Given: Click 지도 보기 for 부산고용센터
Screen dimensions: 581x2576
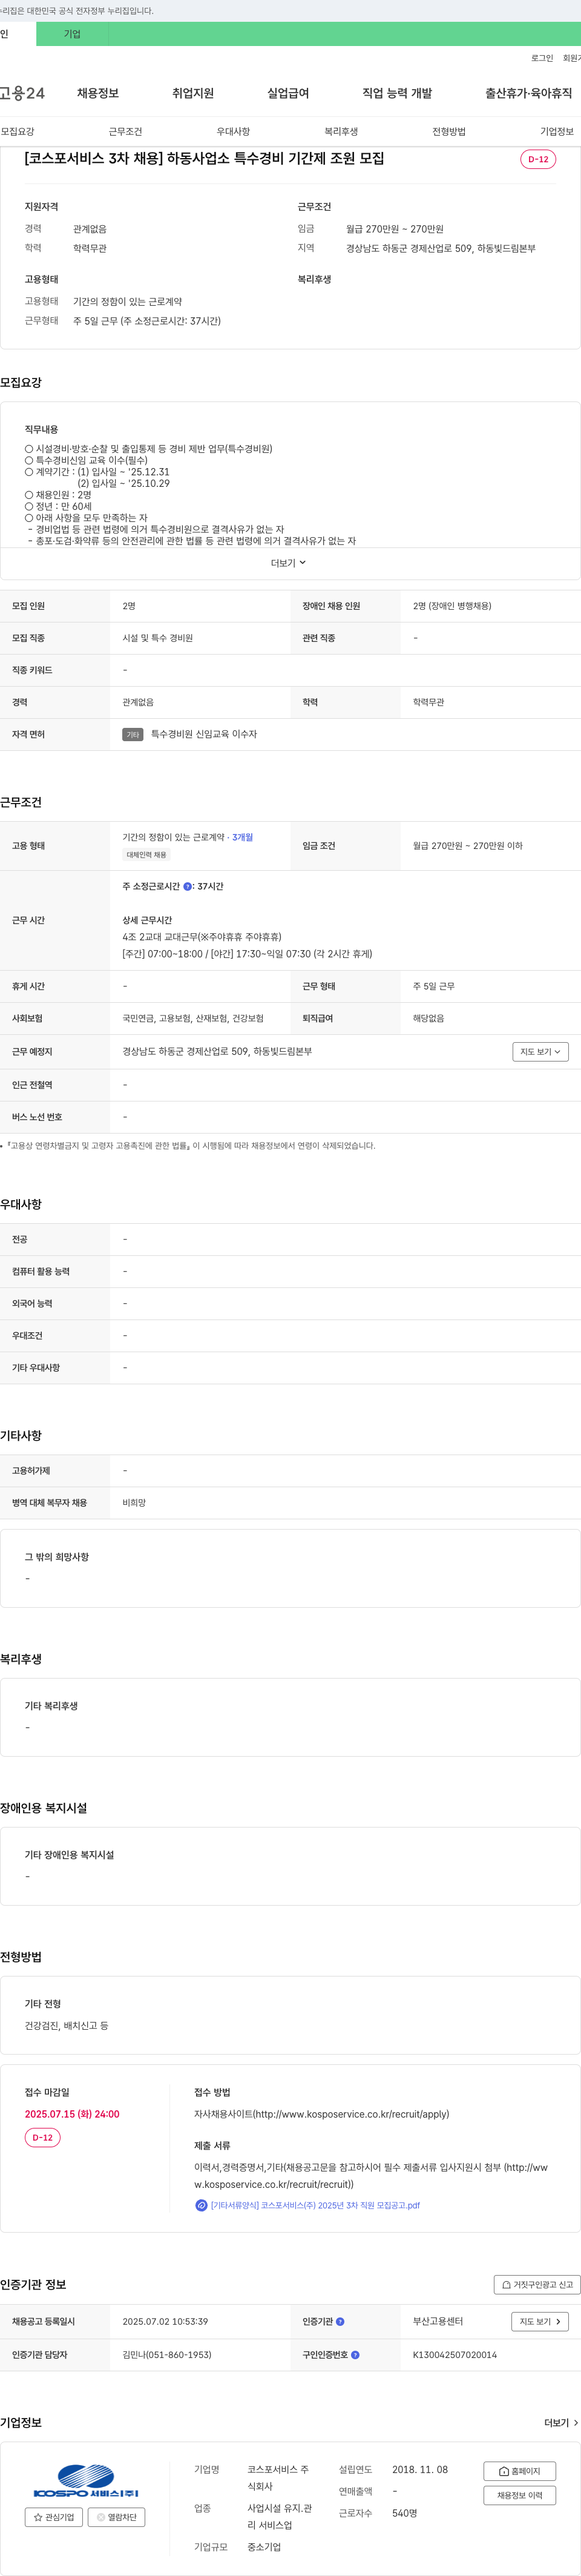Looking at the screenshot, I should pyautogui.click(x=540, y=2321).
